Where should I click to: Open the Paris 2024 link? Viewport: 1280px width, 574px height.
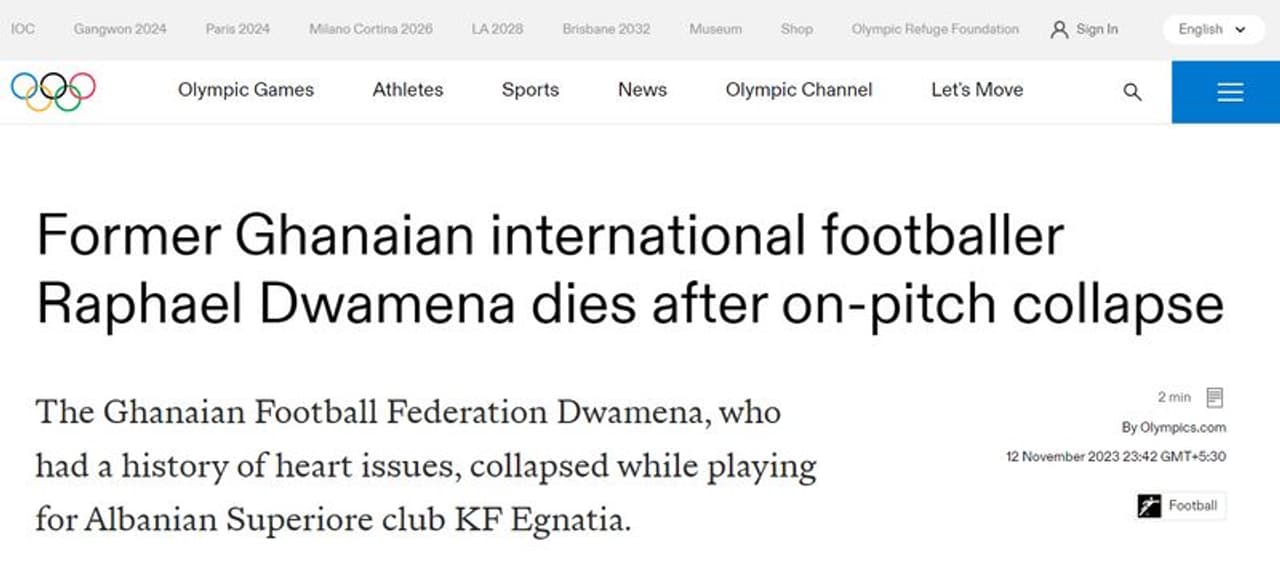tap(238, 29)
